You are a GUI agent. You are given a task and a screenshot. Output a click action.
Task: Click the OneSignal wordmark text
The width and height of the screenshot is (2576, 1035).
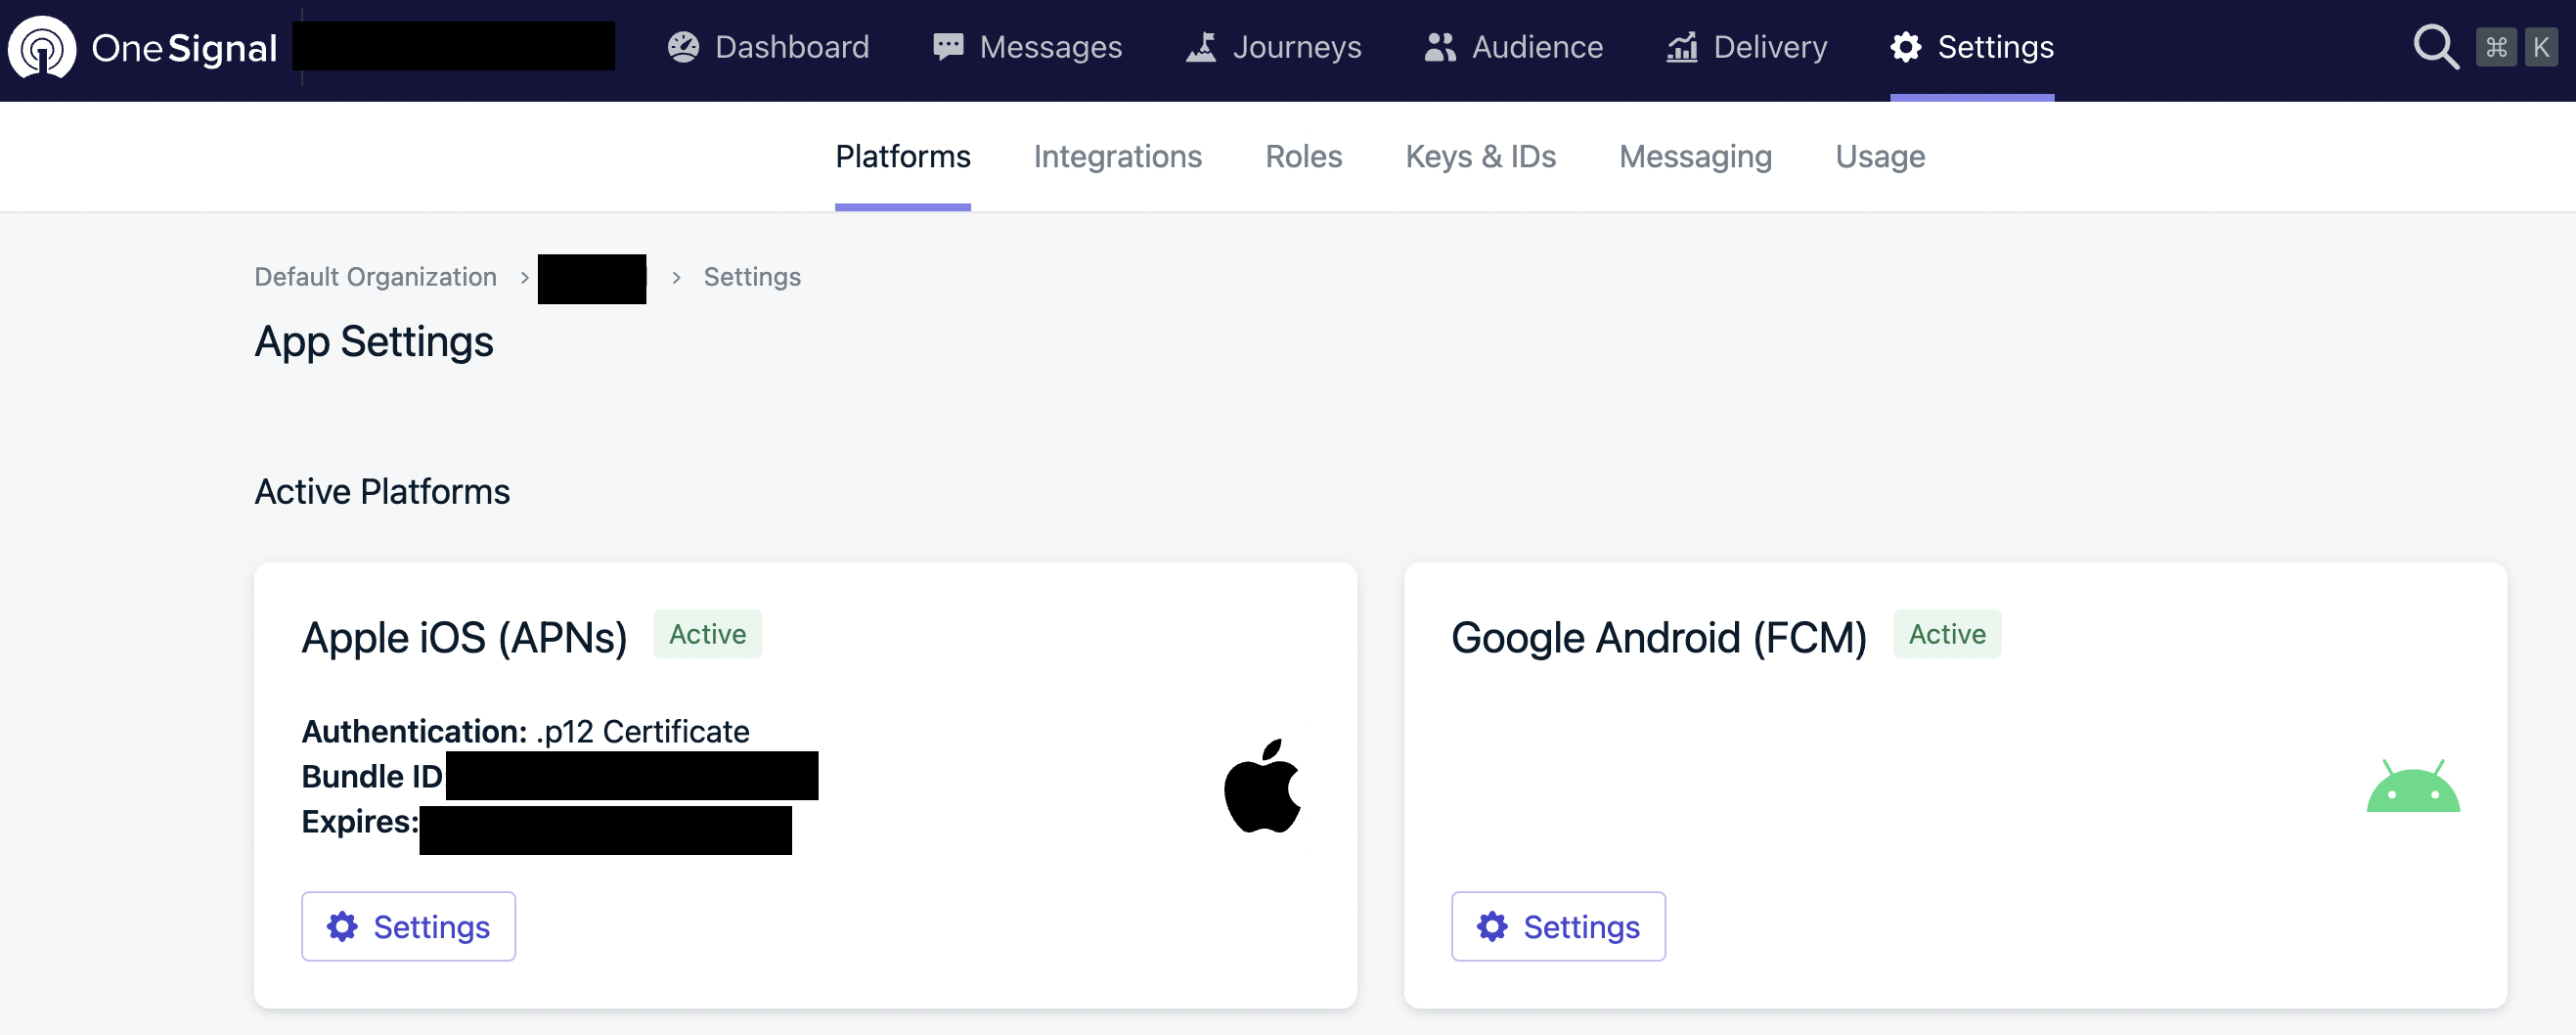coord(184,47)
